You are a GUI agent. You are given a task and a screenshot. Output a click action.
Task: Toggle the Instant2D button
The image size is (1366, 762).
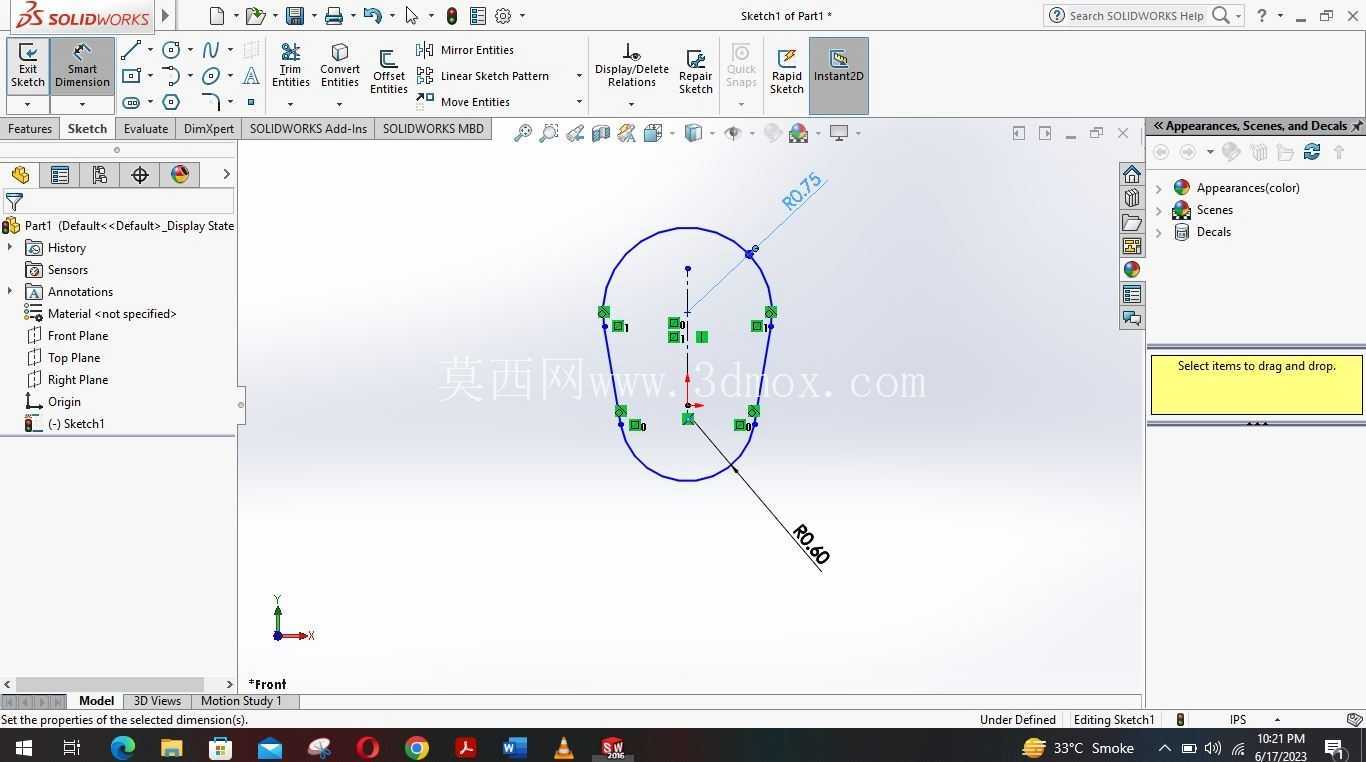coord(838,76)
